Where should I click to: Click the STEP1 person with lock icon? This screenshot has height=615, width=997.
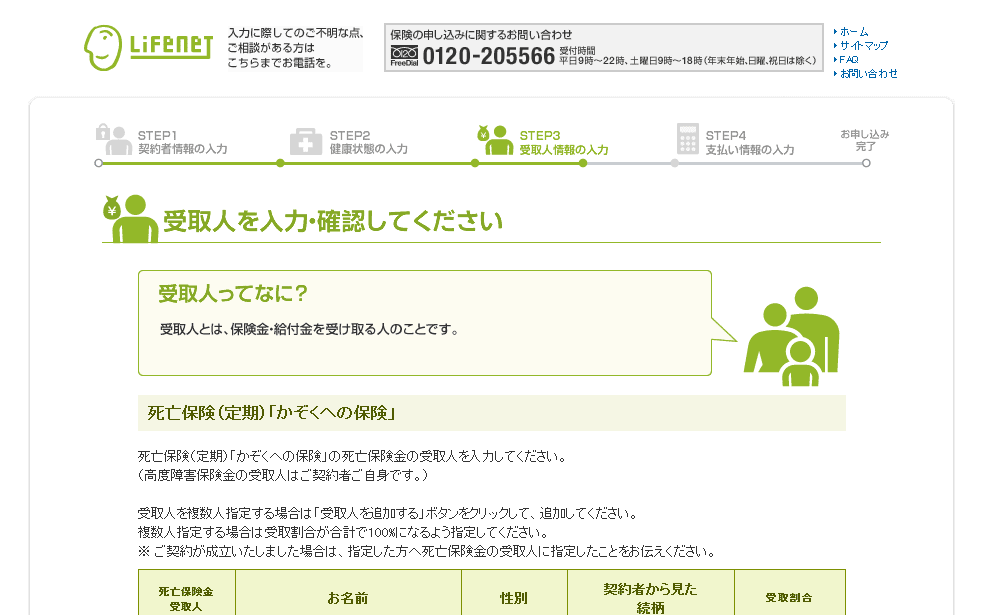[x=113, y=140]
